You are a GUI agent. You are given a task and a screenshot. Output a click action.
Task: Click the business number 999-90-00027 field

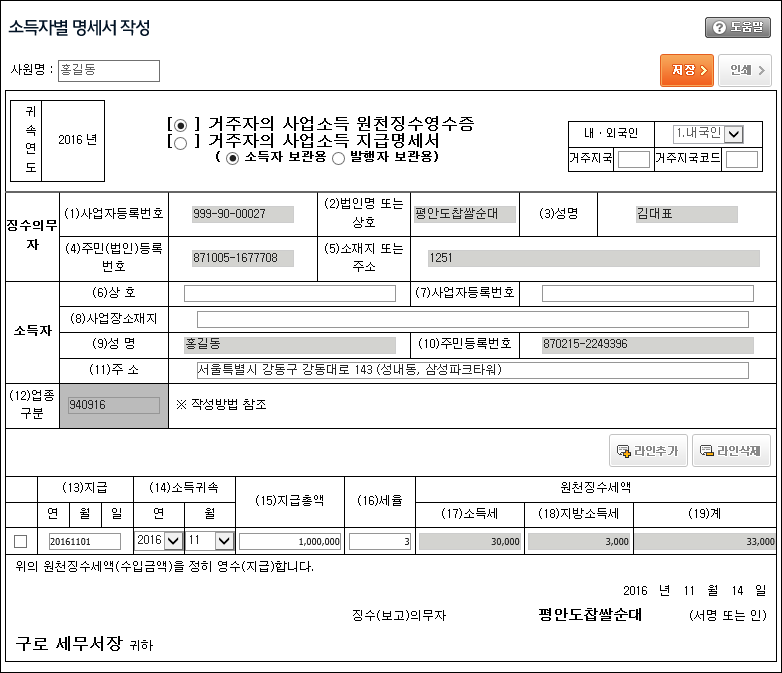click(243, 215)
